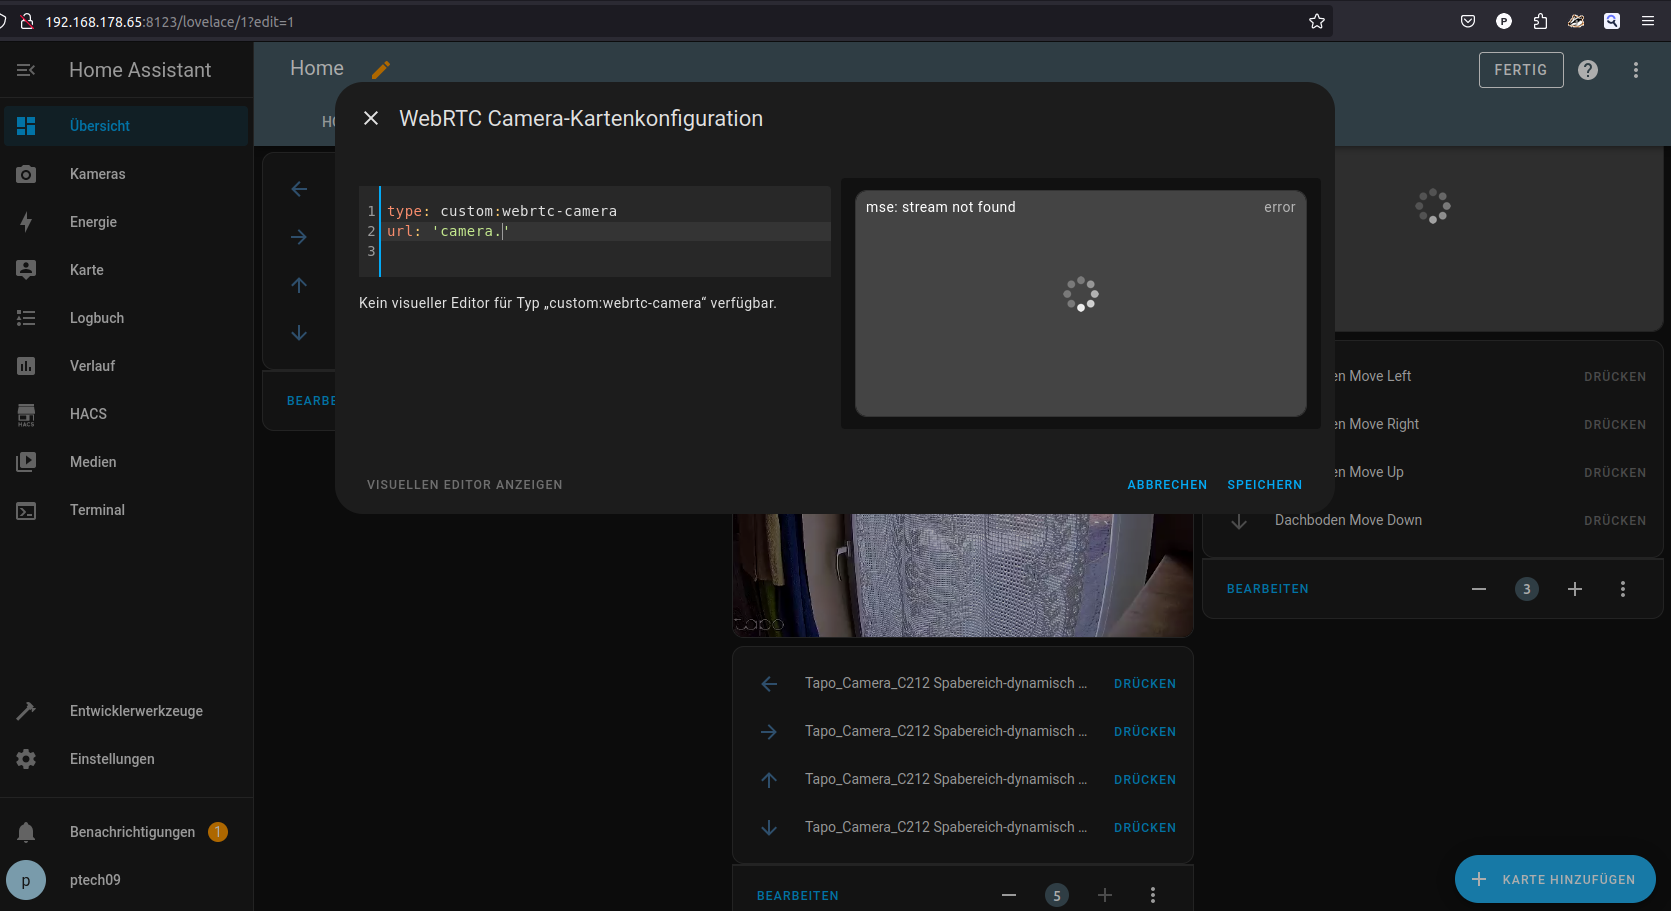Screen dimensions: 1671x911
Task: Collapse the Home Assistant sidebar menu icon
Action: tap(26, 70)
